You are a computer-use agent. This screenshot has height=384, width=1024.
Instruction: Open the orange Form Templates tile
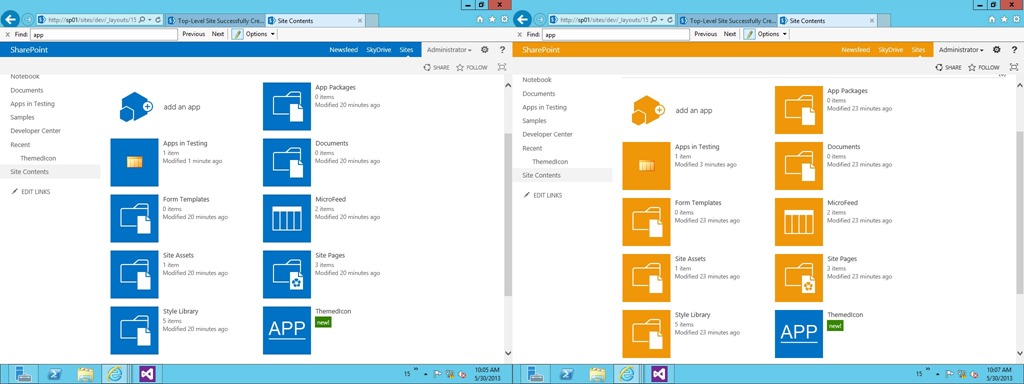(x=647, y=222)
